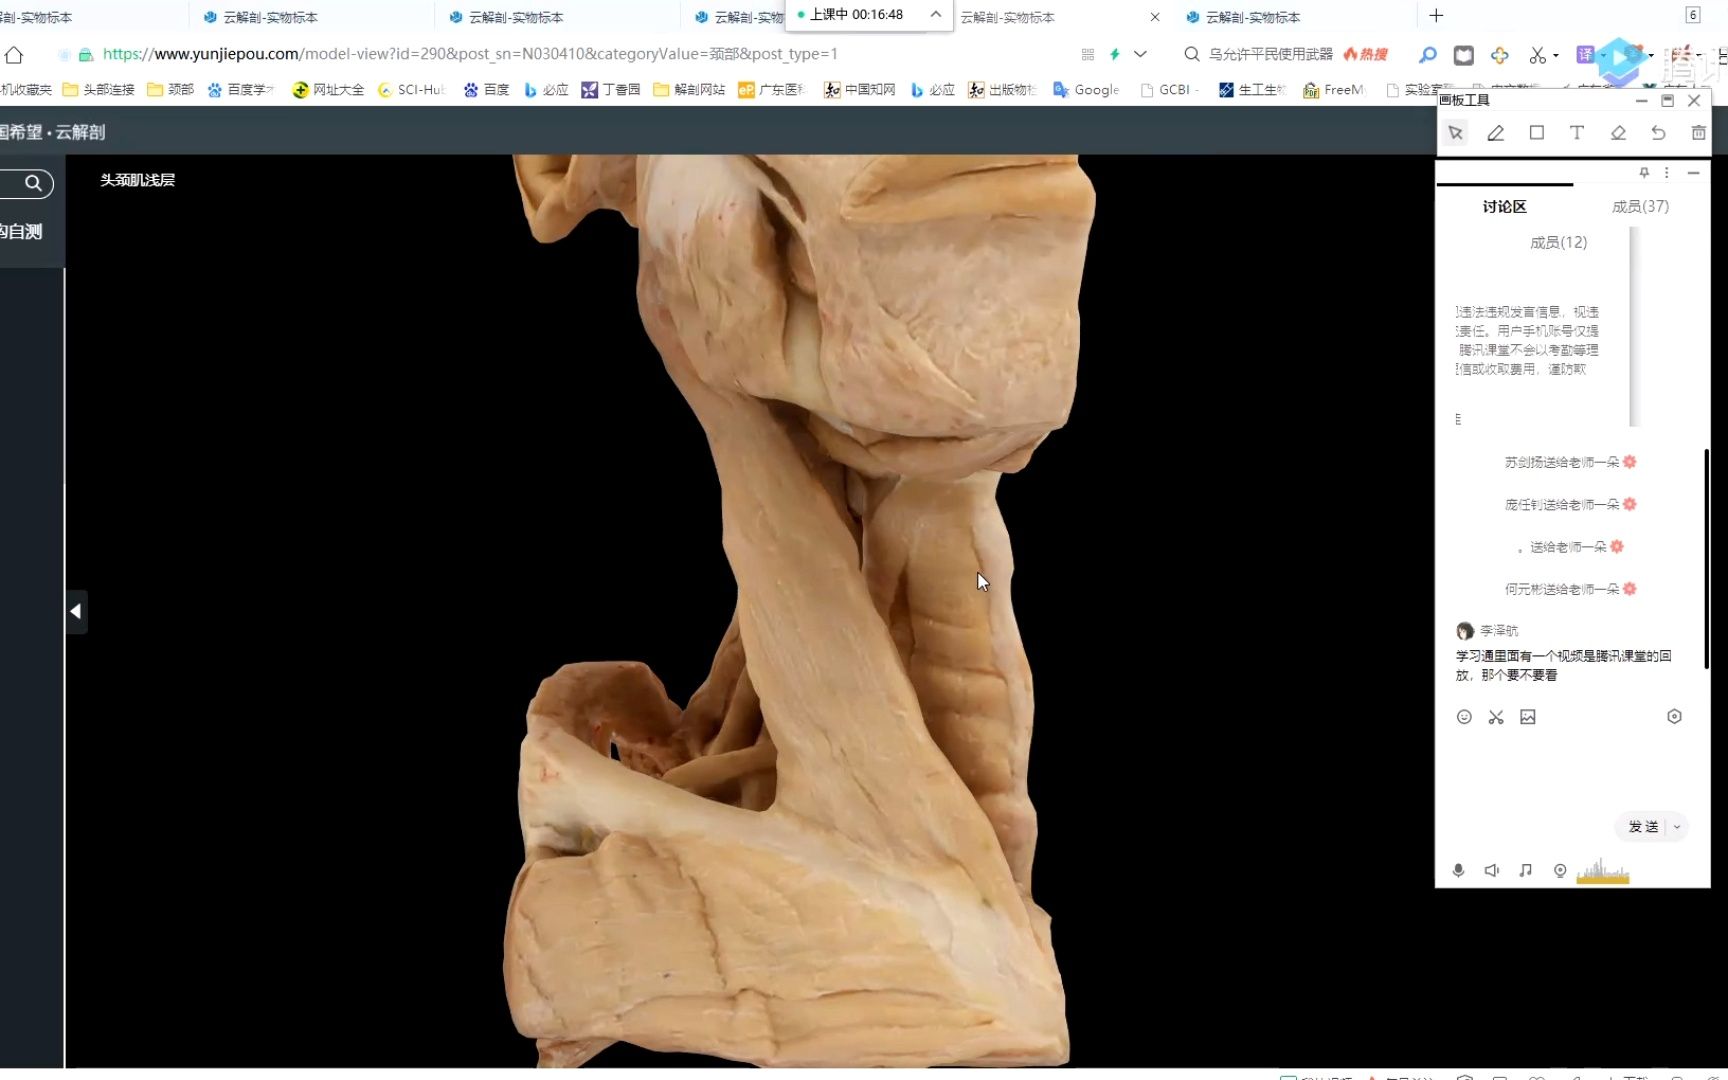Toggle the webcam icon
Screen dimensions: 1728x1080
click(1560, 871)
